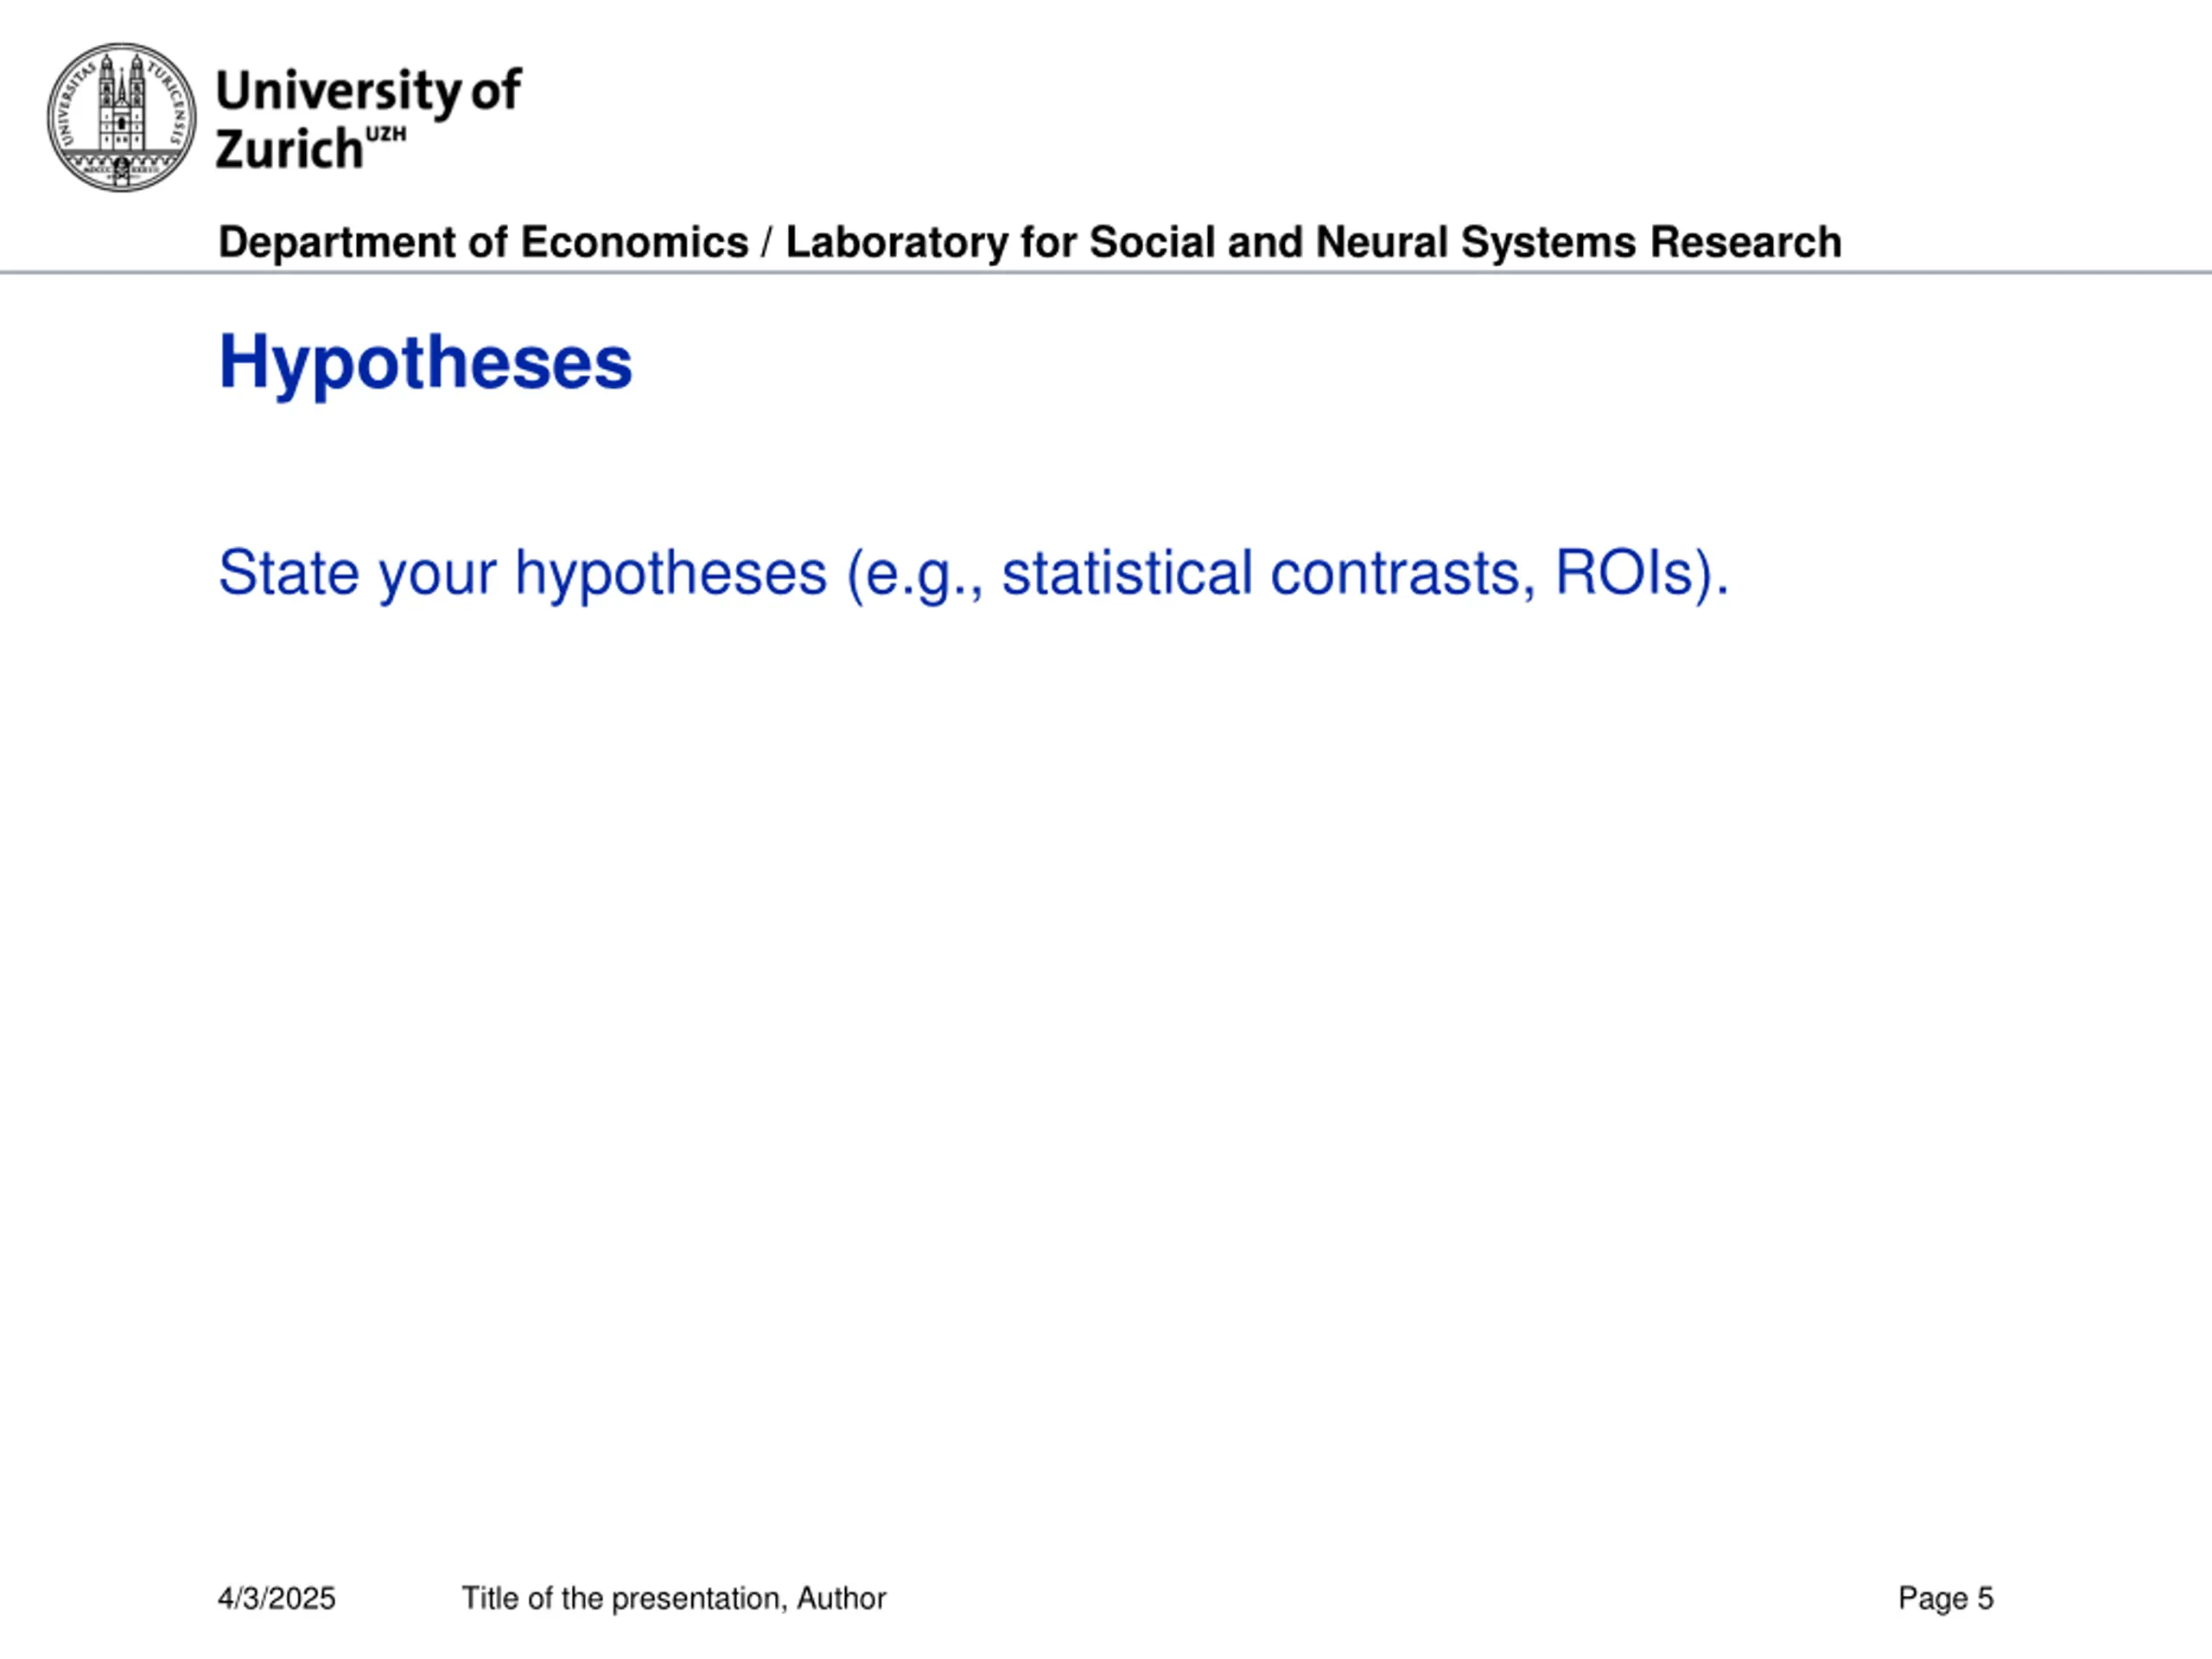Click the footer date 4/3/2025
Image resolution: width=2212 pixels, height=1659 pixels.
click(277, 1598)
